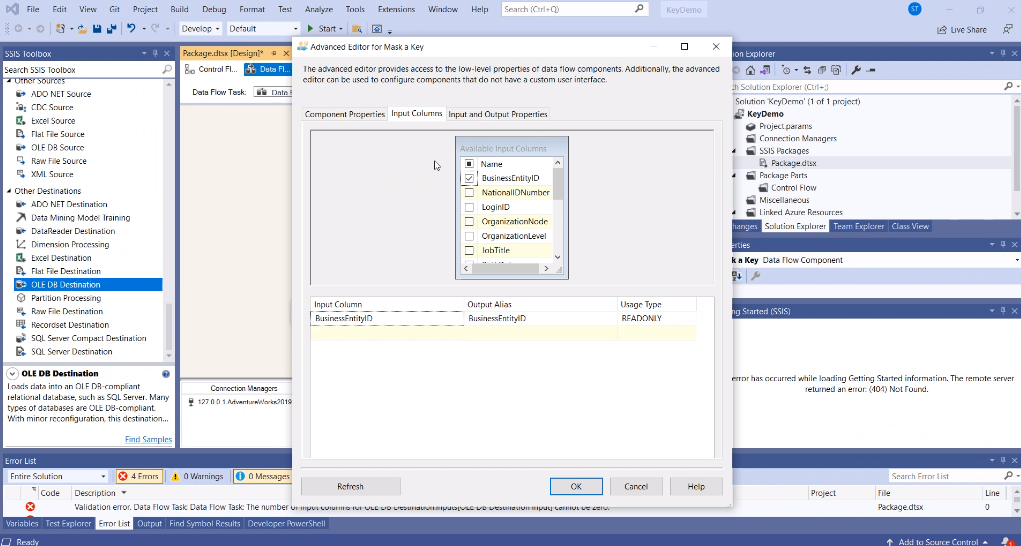1021x546 pixels.
Task: Check the OrganizationNode checkbox
Action: coord(469,222)
